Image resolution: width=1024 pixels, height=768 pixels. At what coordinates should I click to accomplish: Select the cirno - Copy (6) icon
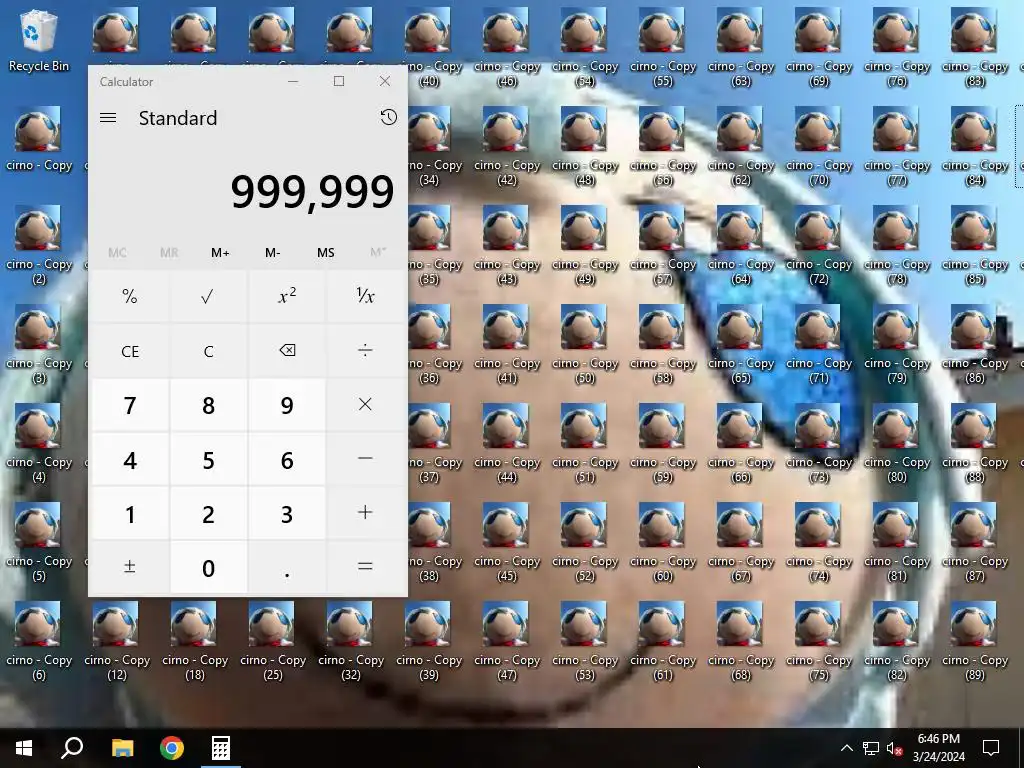point(39,641)
